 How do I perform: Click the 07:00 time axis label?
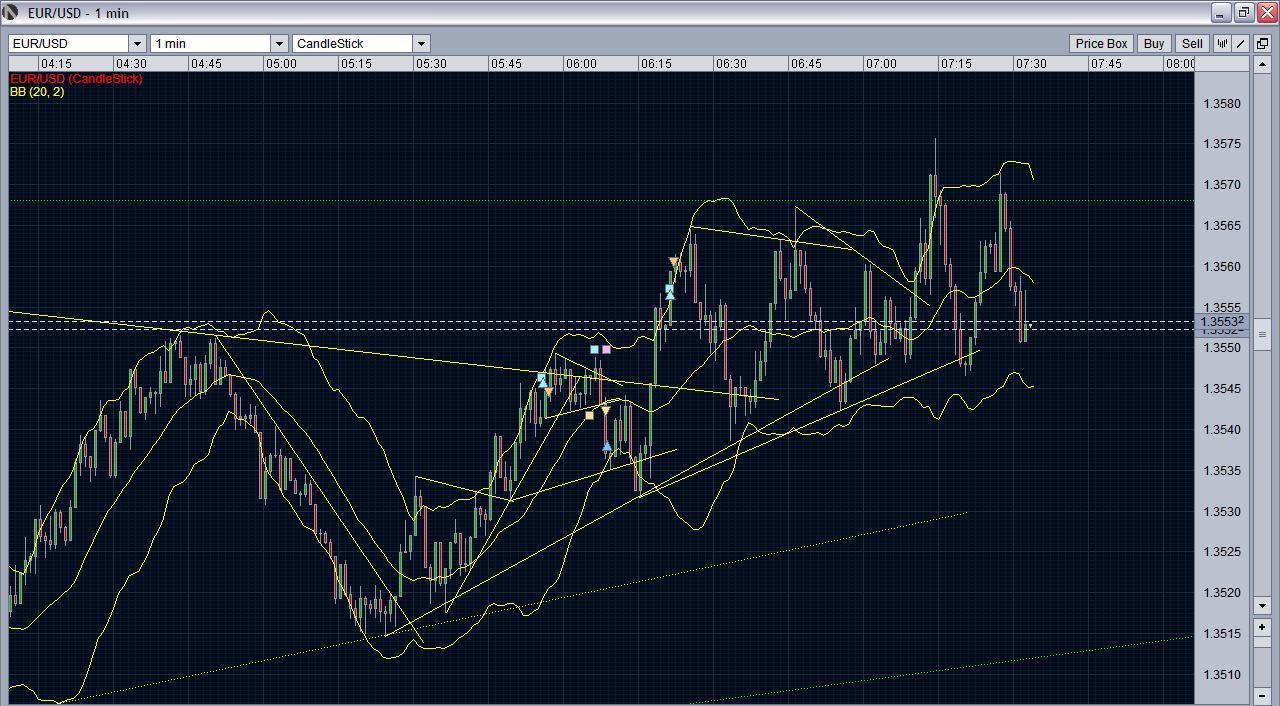[881, 64]
